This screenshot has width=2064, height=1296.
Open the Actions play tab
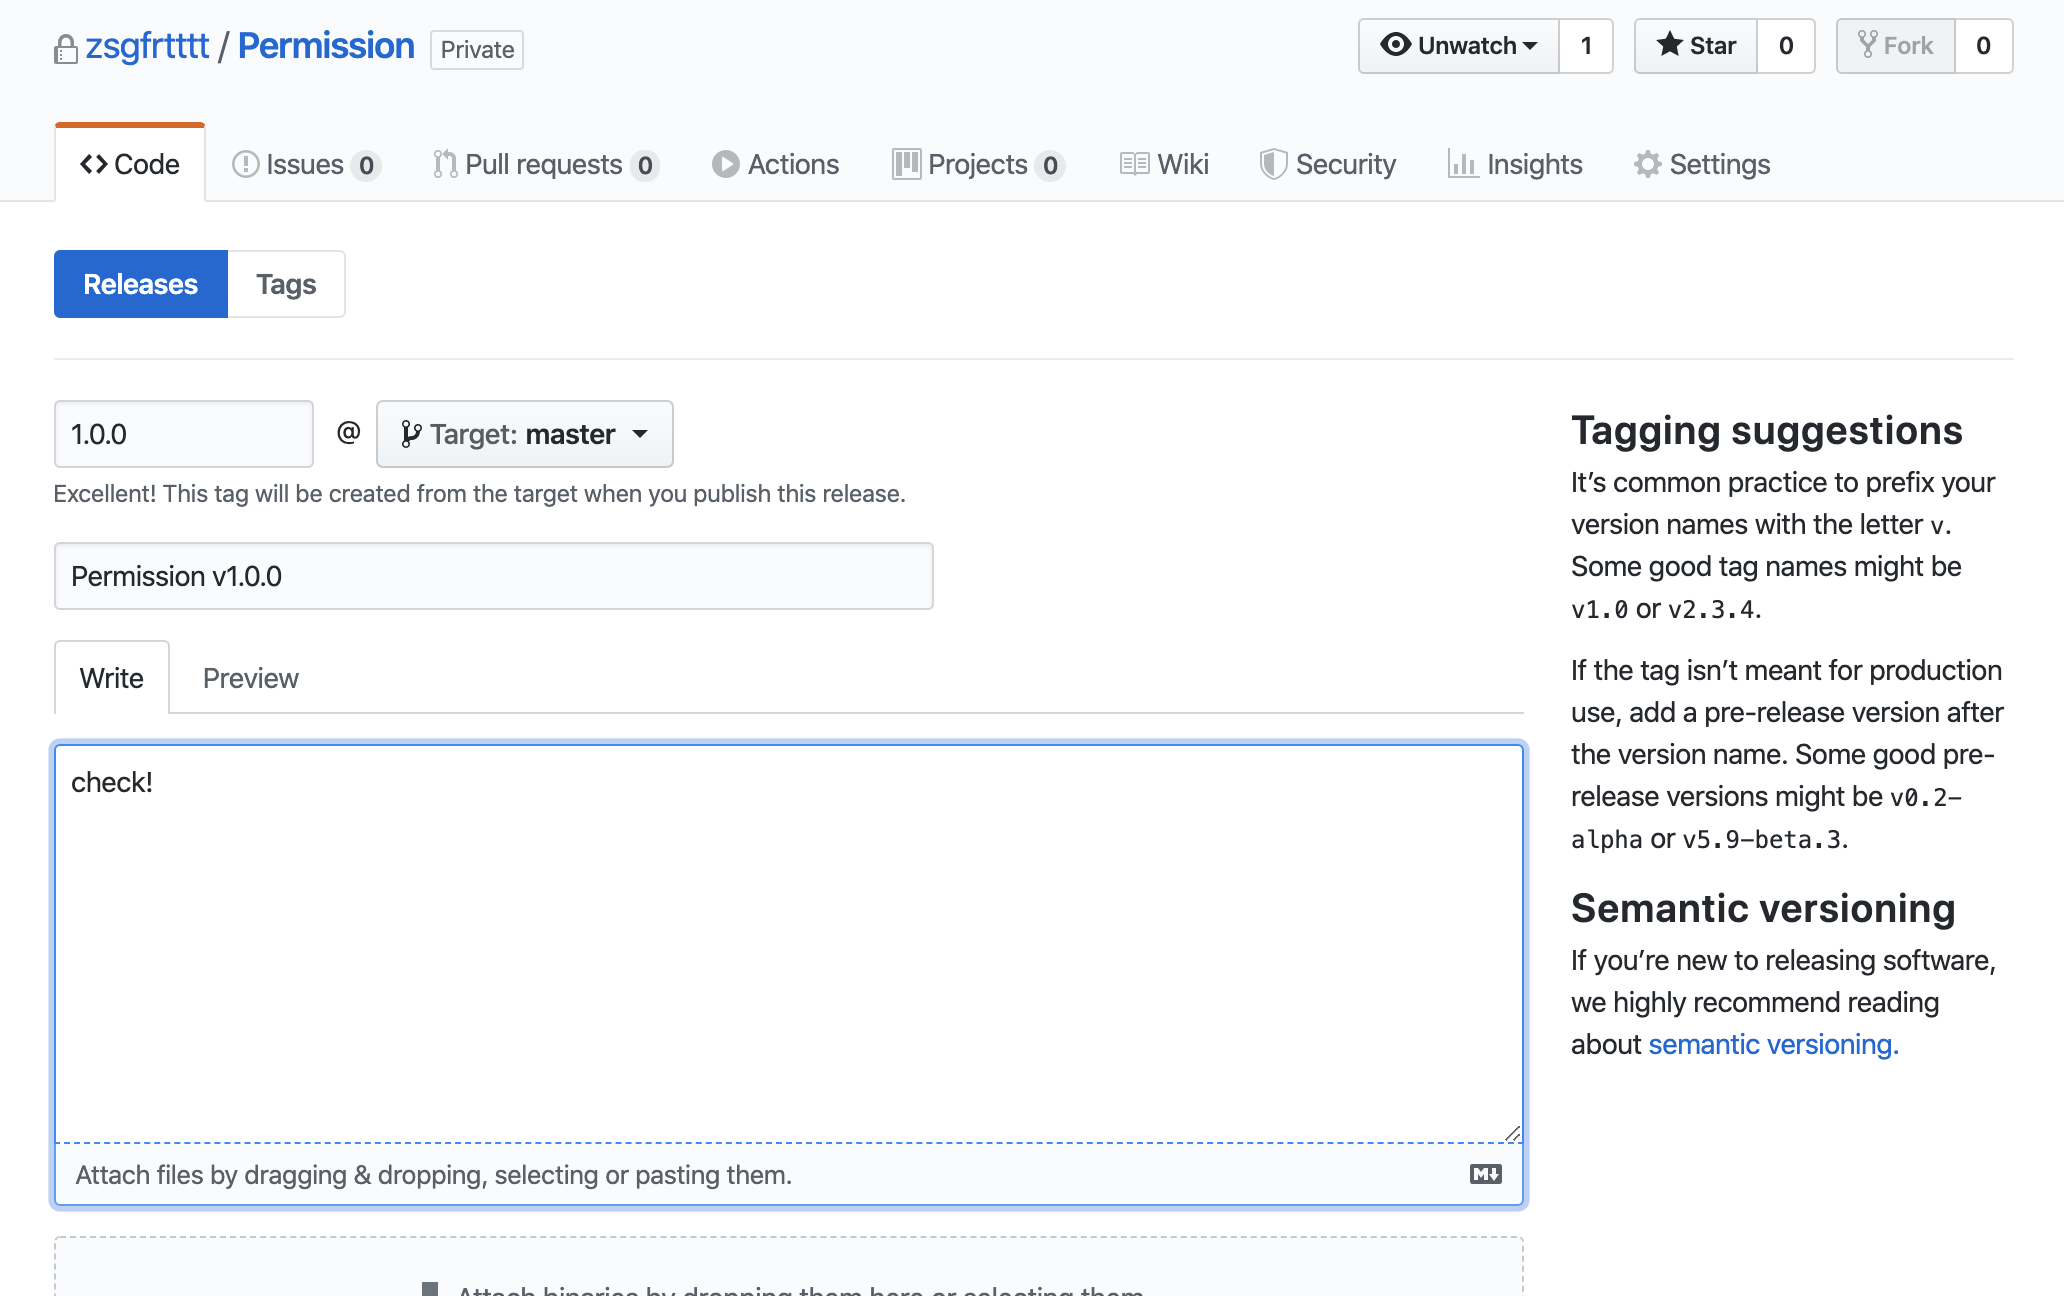(x=776, y=164)
